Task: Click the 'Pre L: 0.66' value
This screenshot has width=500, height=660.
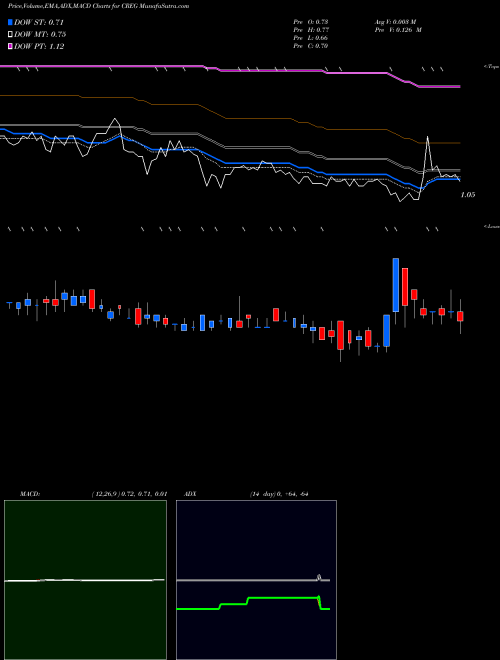Action: 311,38
